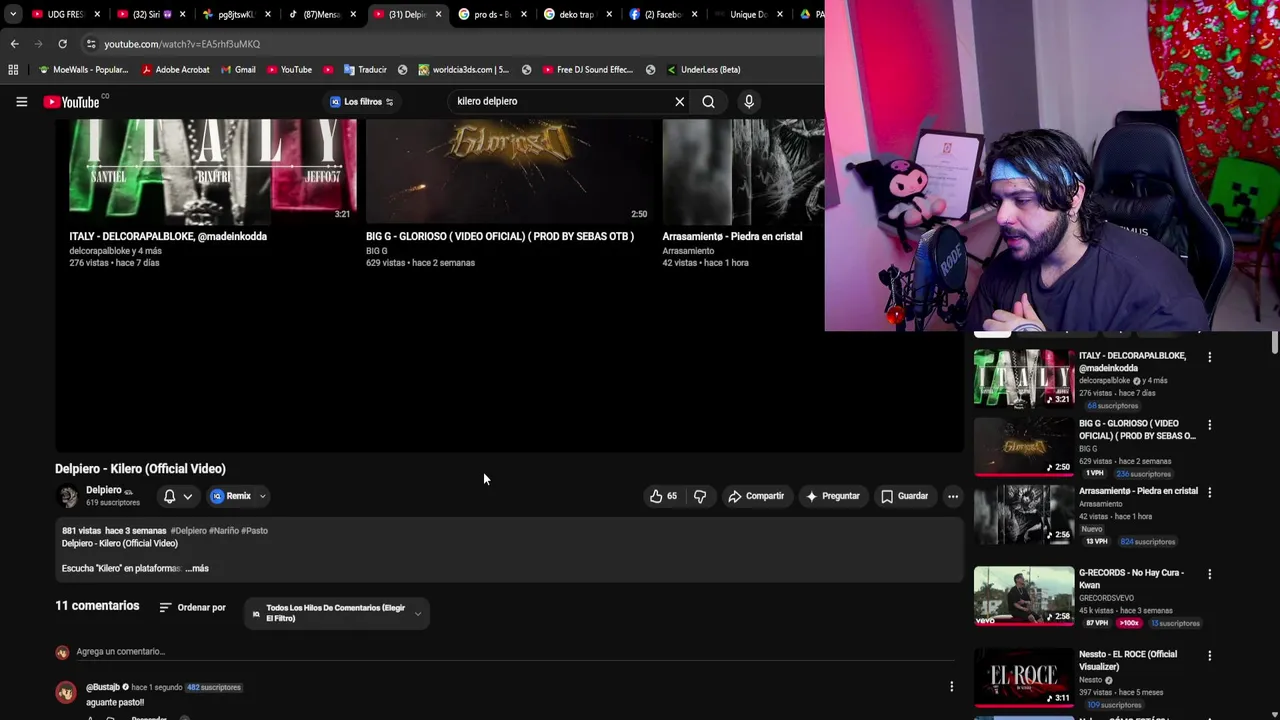Open ITALY video thumbnail in sidebar

point(1024,378)
